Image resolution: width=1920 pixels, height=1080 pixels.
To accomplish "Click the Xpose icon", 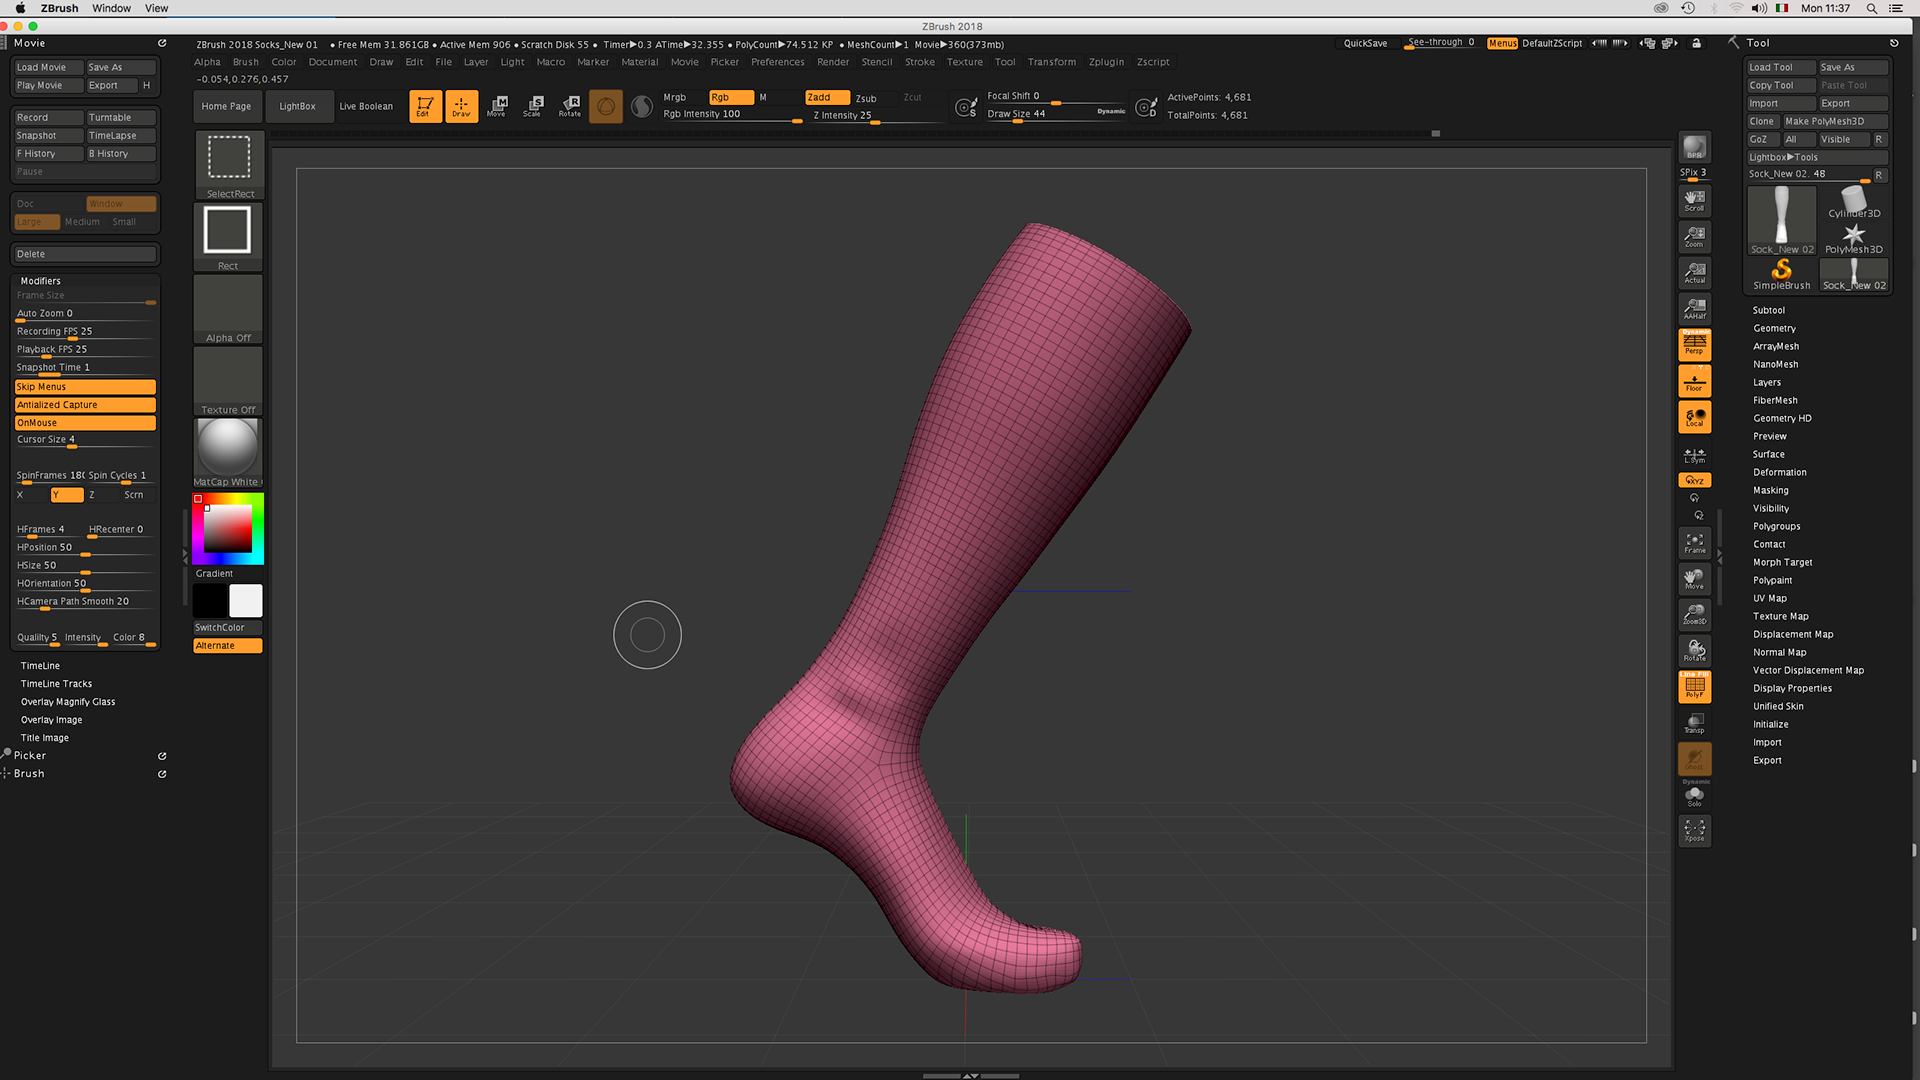I will click(1694, 830).
